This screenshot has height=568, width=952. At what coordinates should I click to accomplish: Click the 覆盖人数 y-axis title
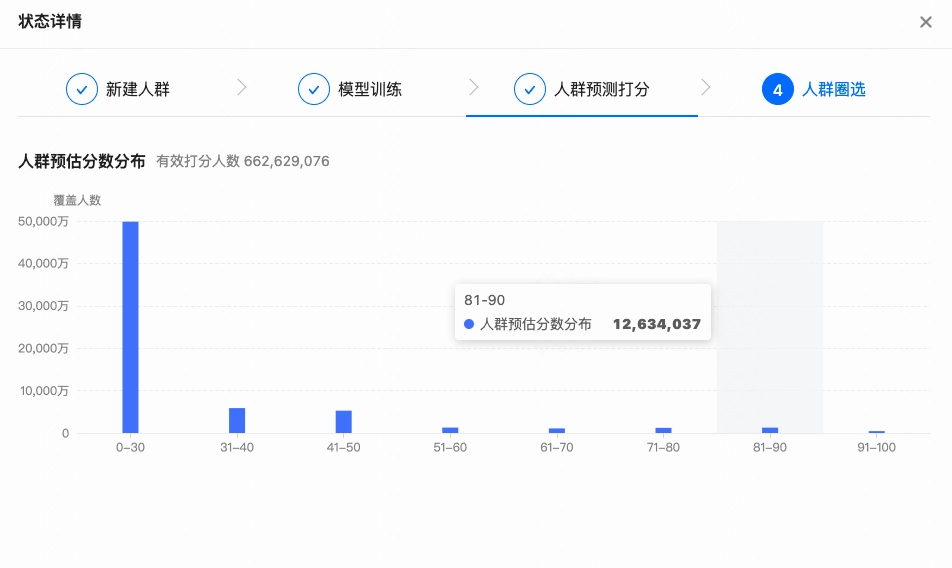(77, 200)
